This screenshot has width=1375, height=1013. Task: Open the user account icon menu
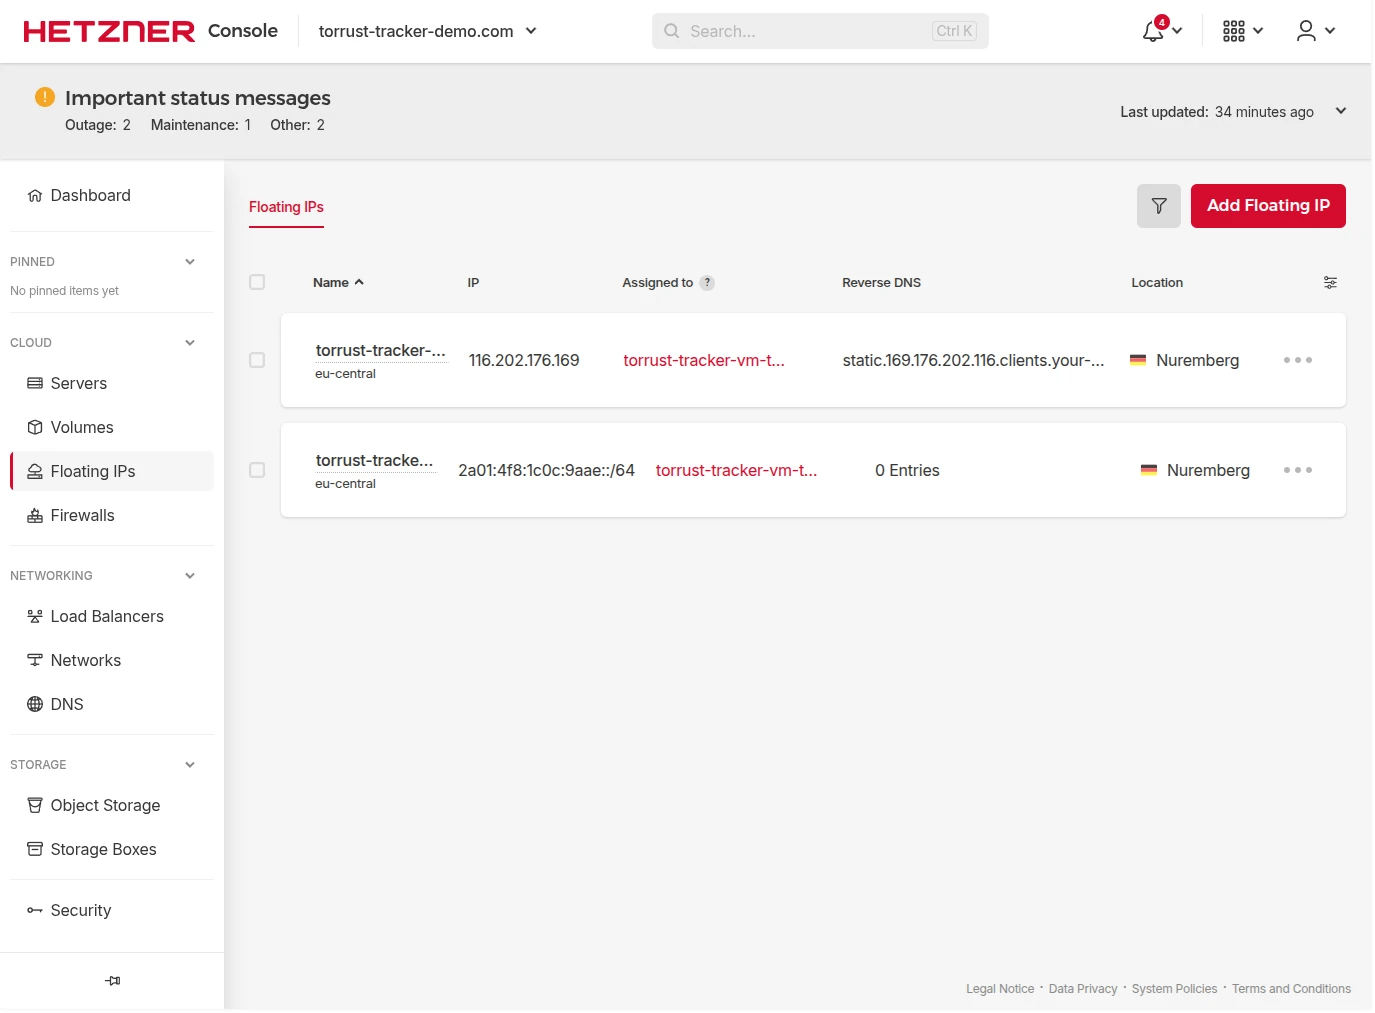click(x=1306, y=31)
